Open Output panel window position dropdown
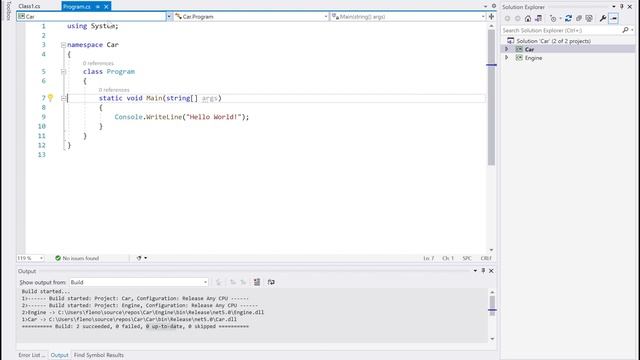This screenshot has height=360, width=640. point(475,271)
